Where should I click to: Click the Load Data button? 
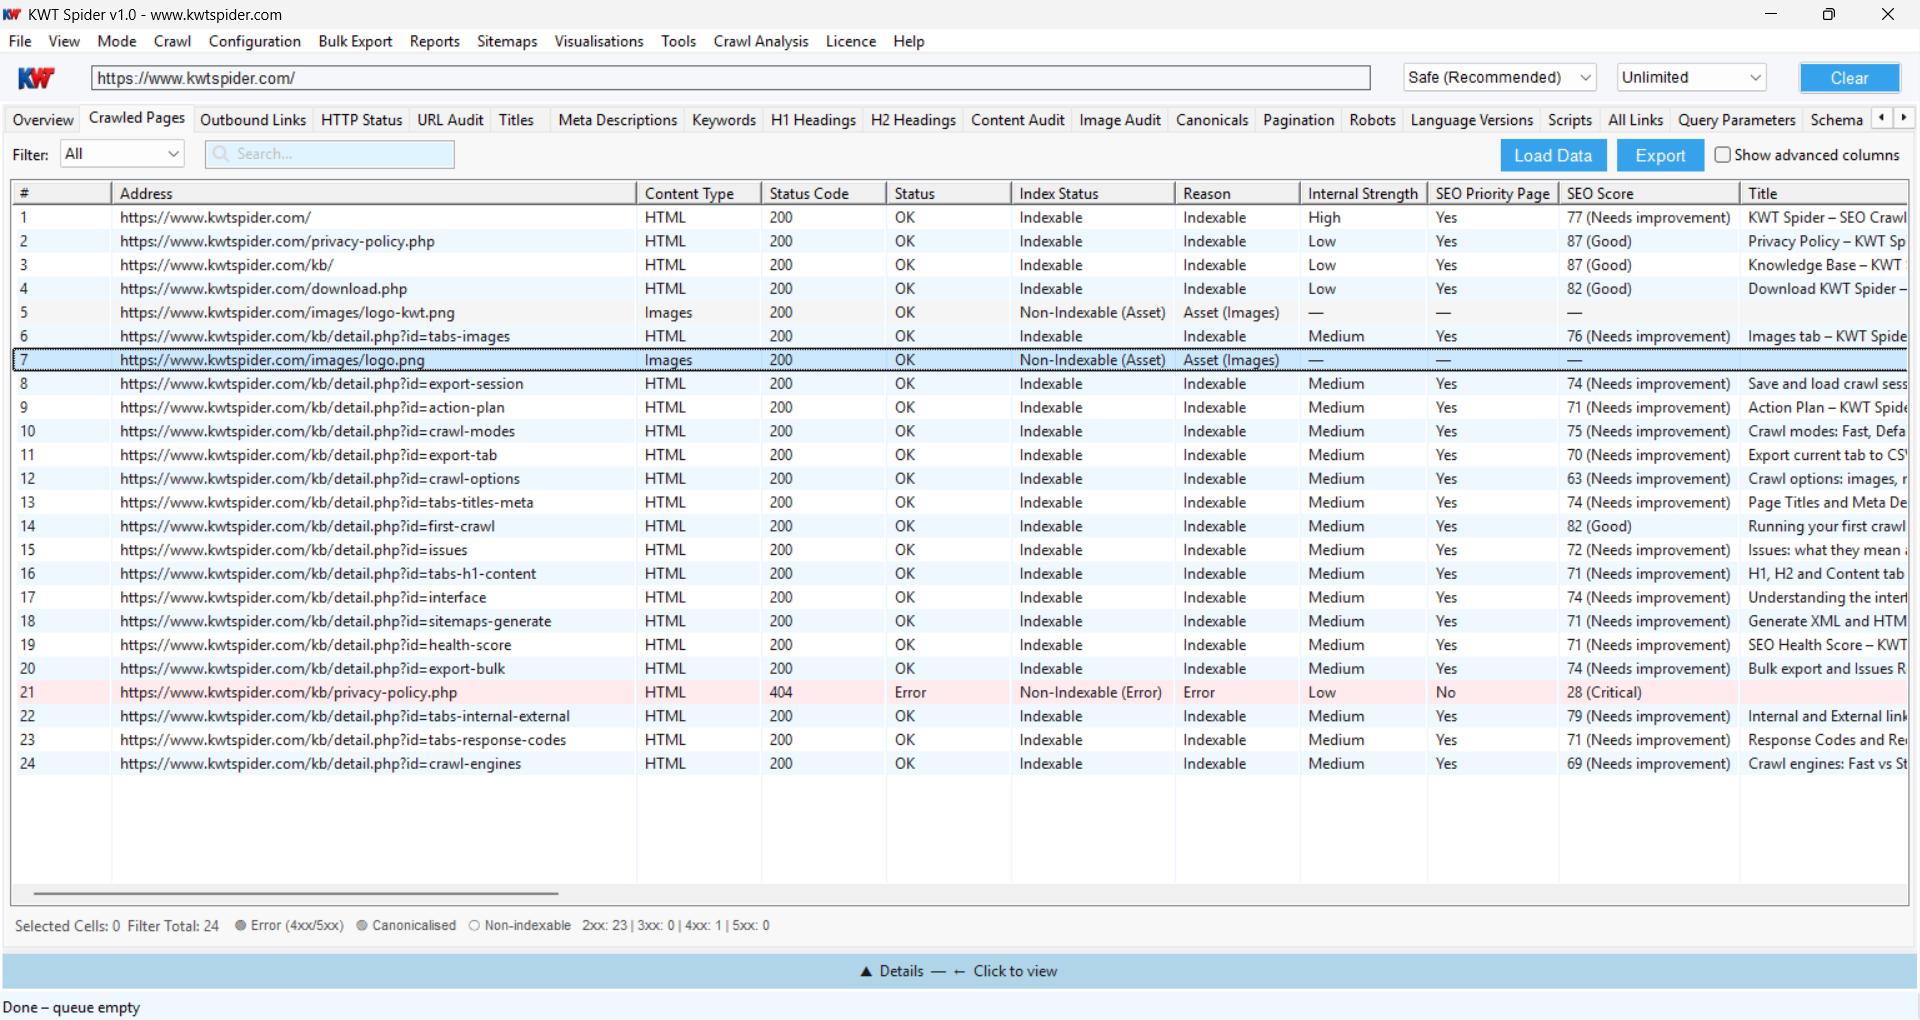1552,155
